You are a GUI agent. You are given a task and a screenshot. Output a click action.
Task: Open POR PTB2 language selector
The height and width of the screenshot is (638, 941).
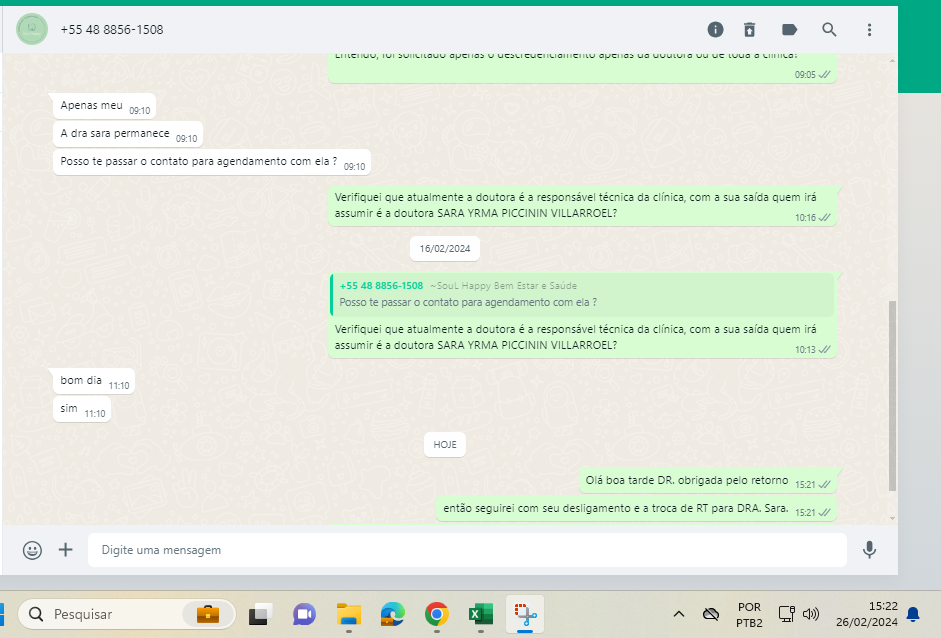(x=749, y=615)
